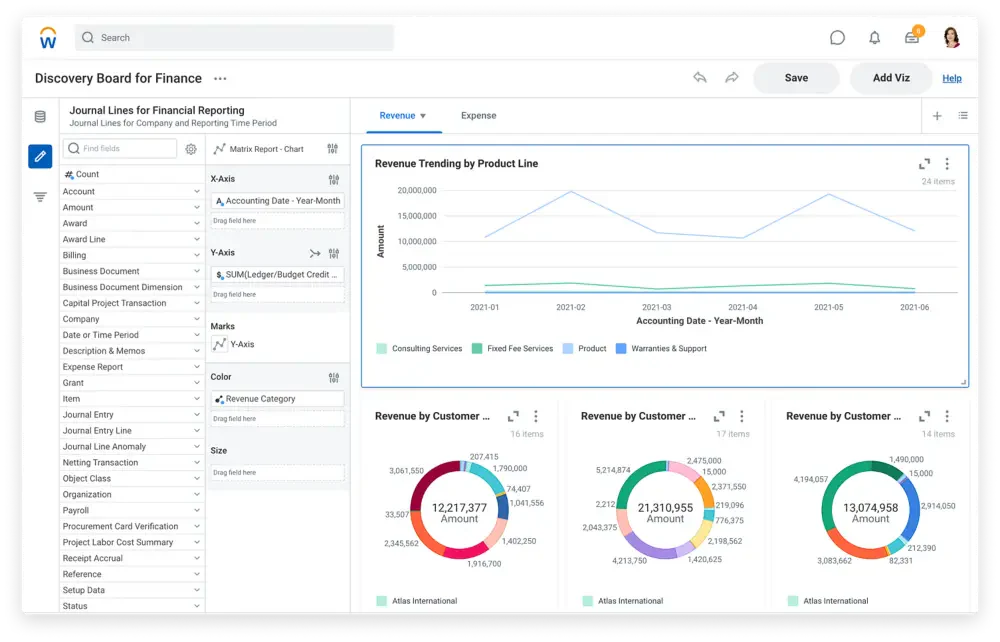Open kebab menu of 17 items chart
This screenshot has height=642, width=1000.
[742, 416]
